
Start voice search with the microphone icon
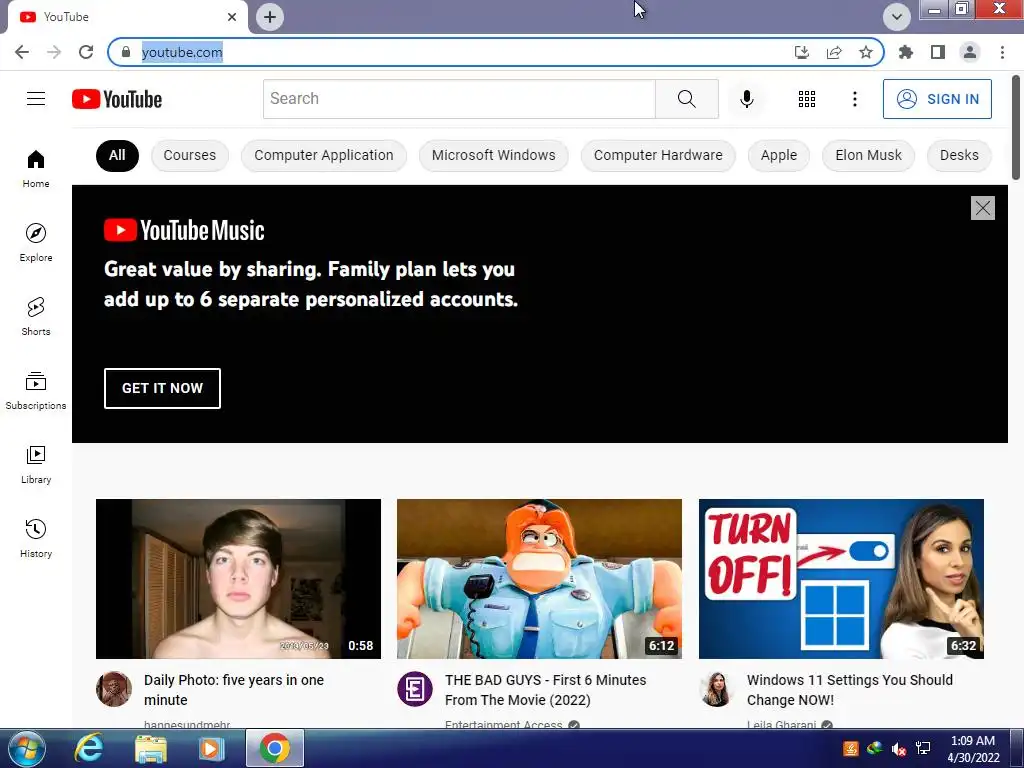tap(746, 99)
